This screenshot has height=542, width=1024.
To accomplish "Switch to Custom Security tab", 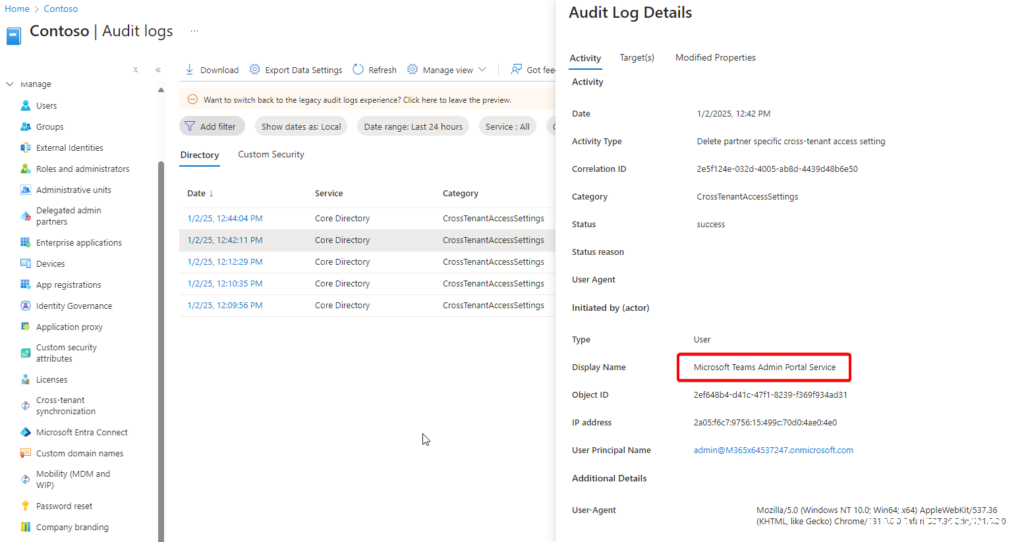I will pyautogui.click(x=271, y=155).
